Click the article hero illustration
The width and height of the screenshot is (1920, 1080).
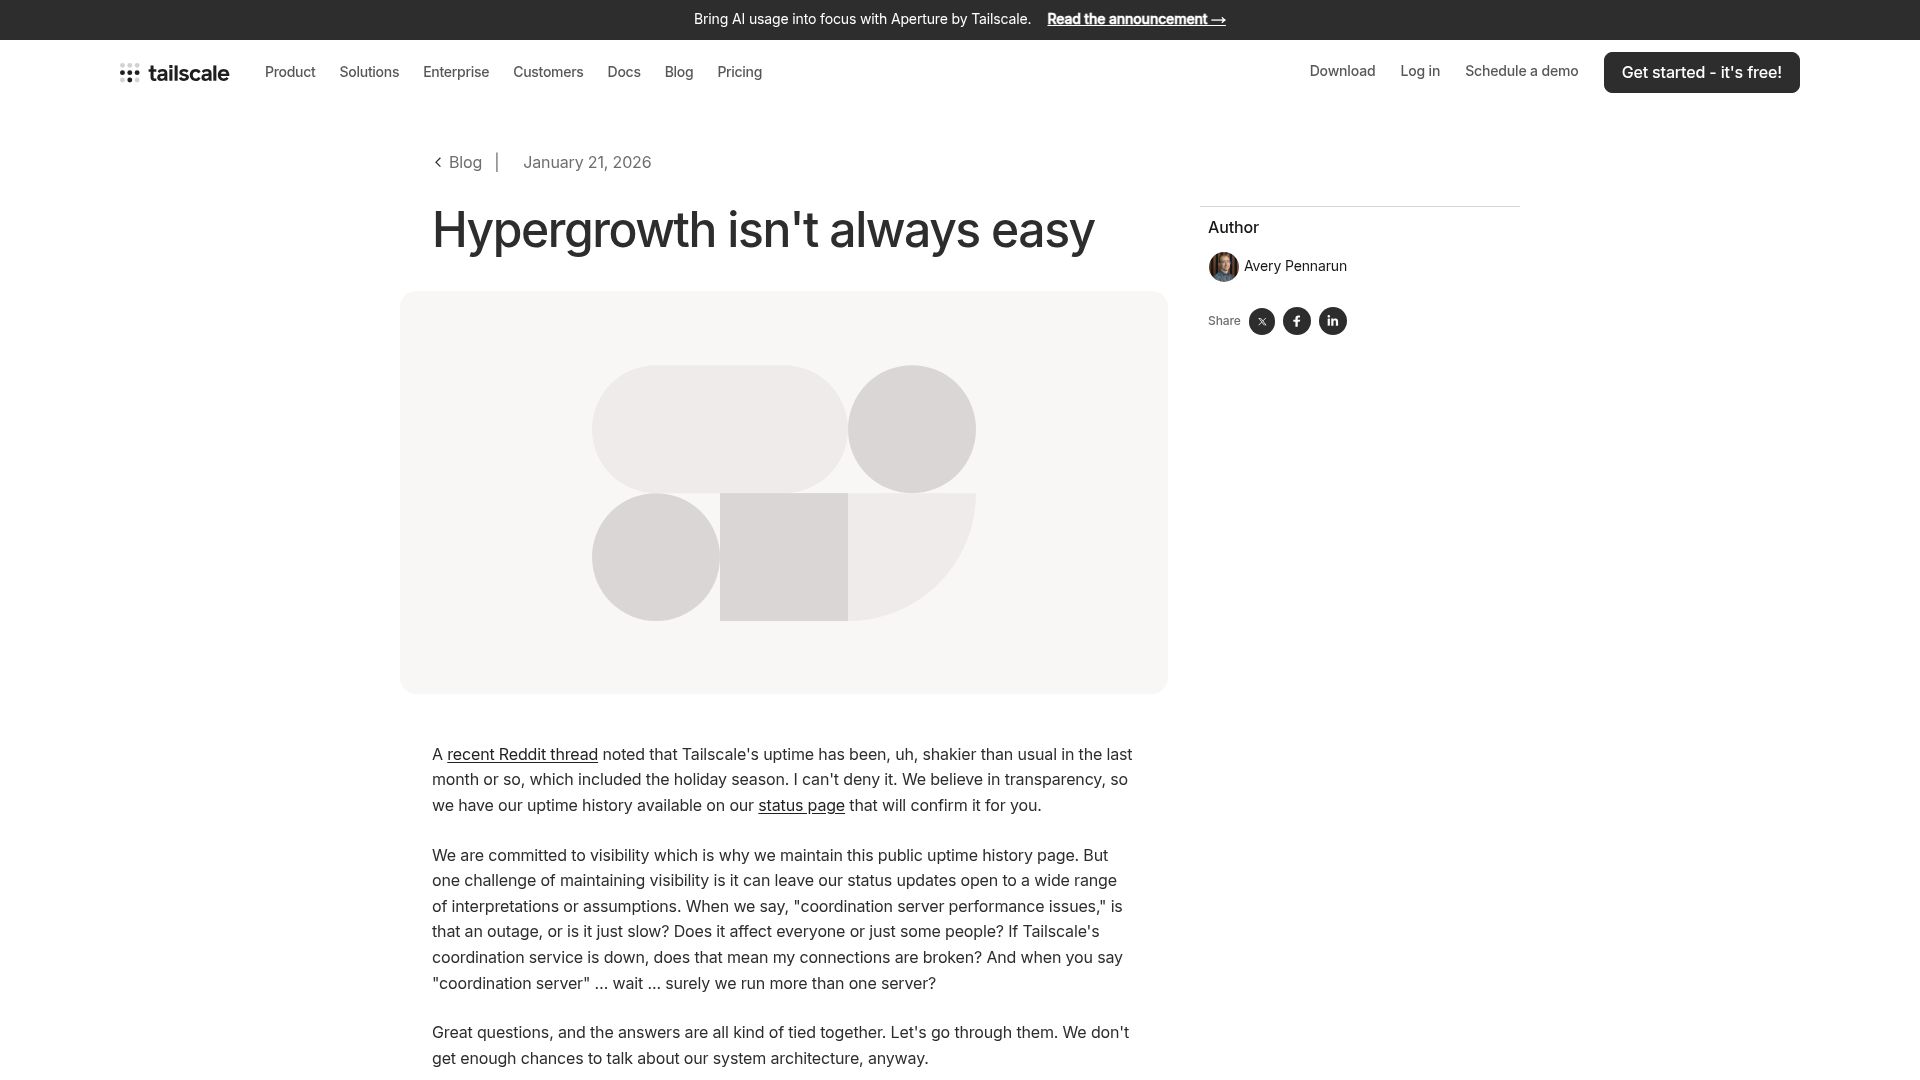[784, 493]
